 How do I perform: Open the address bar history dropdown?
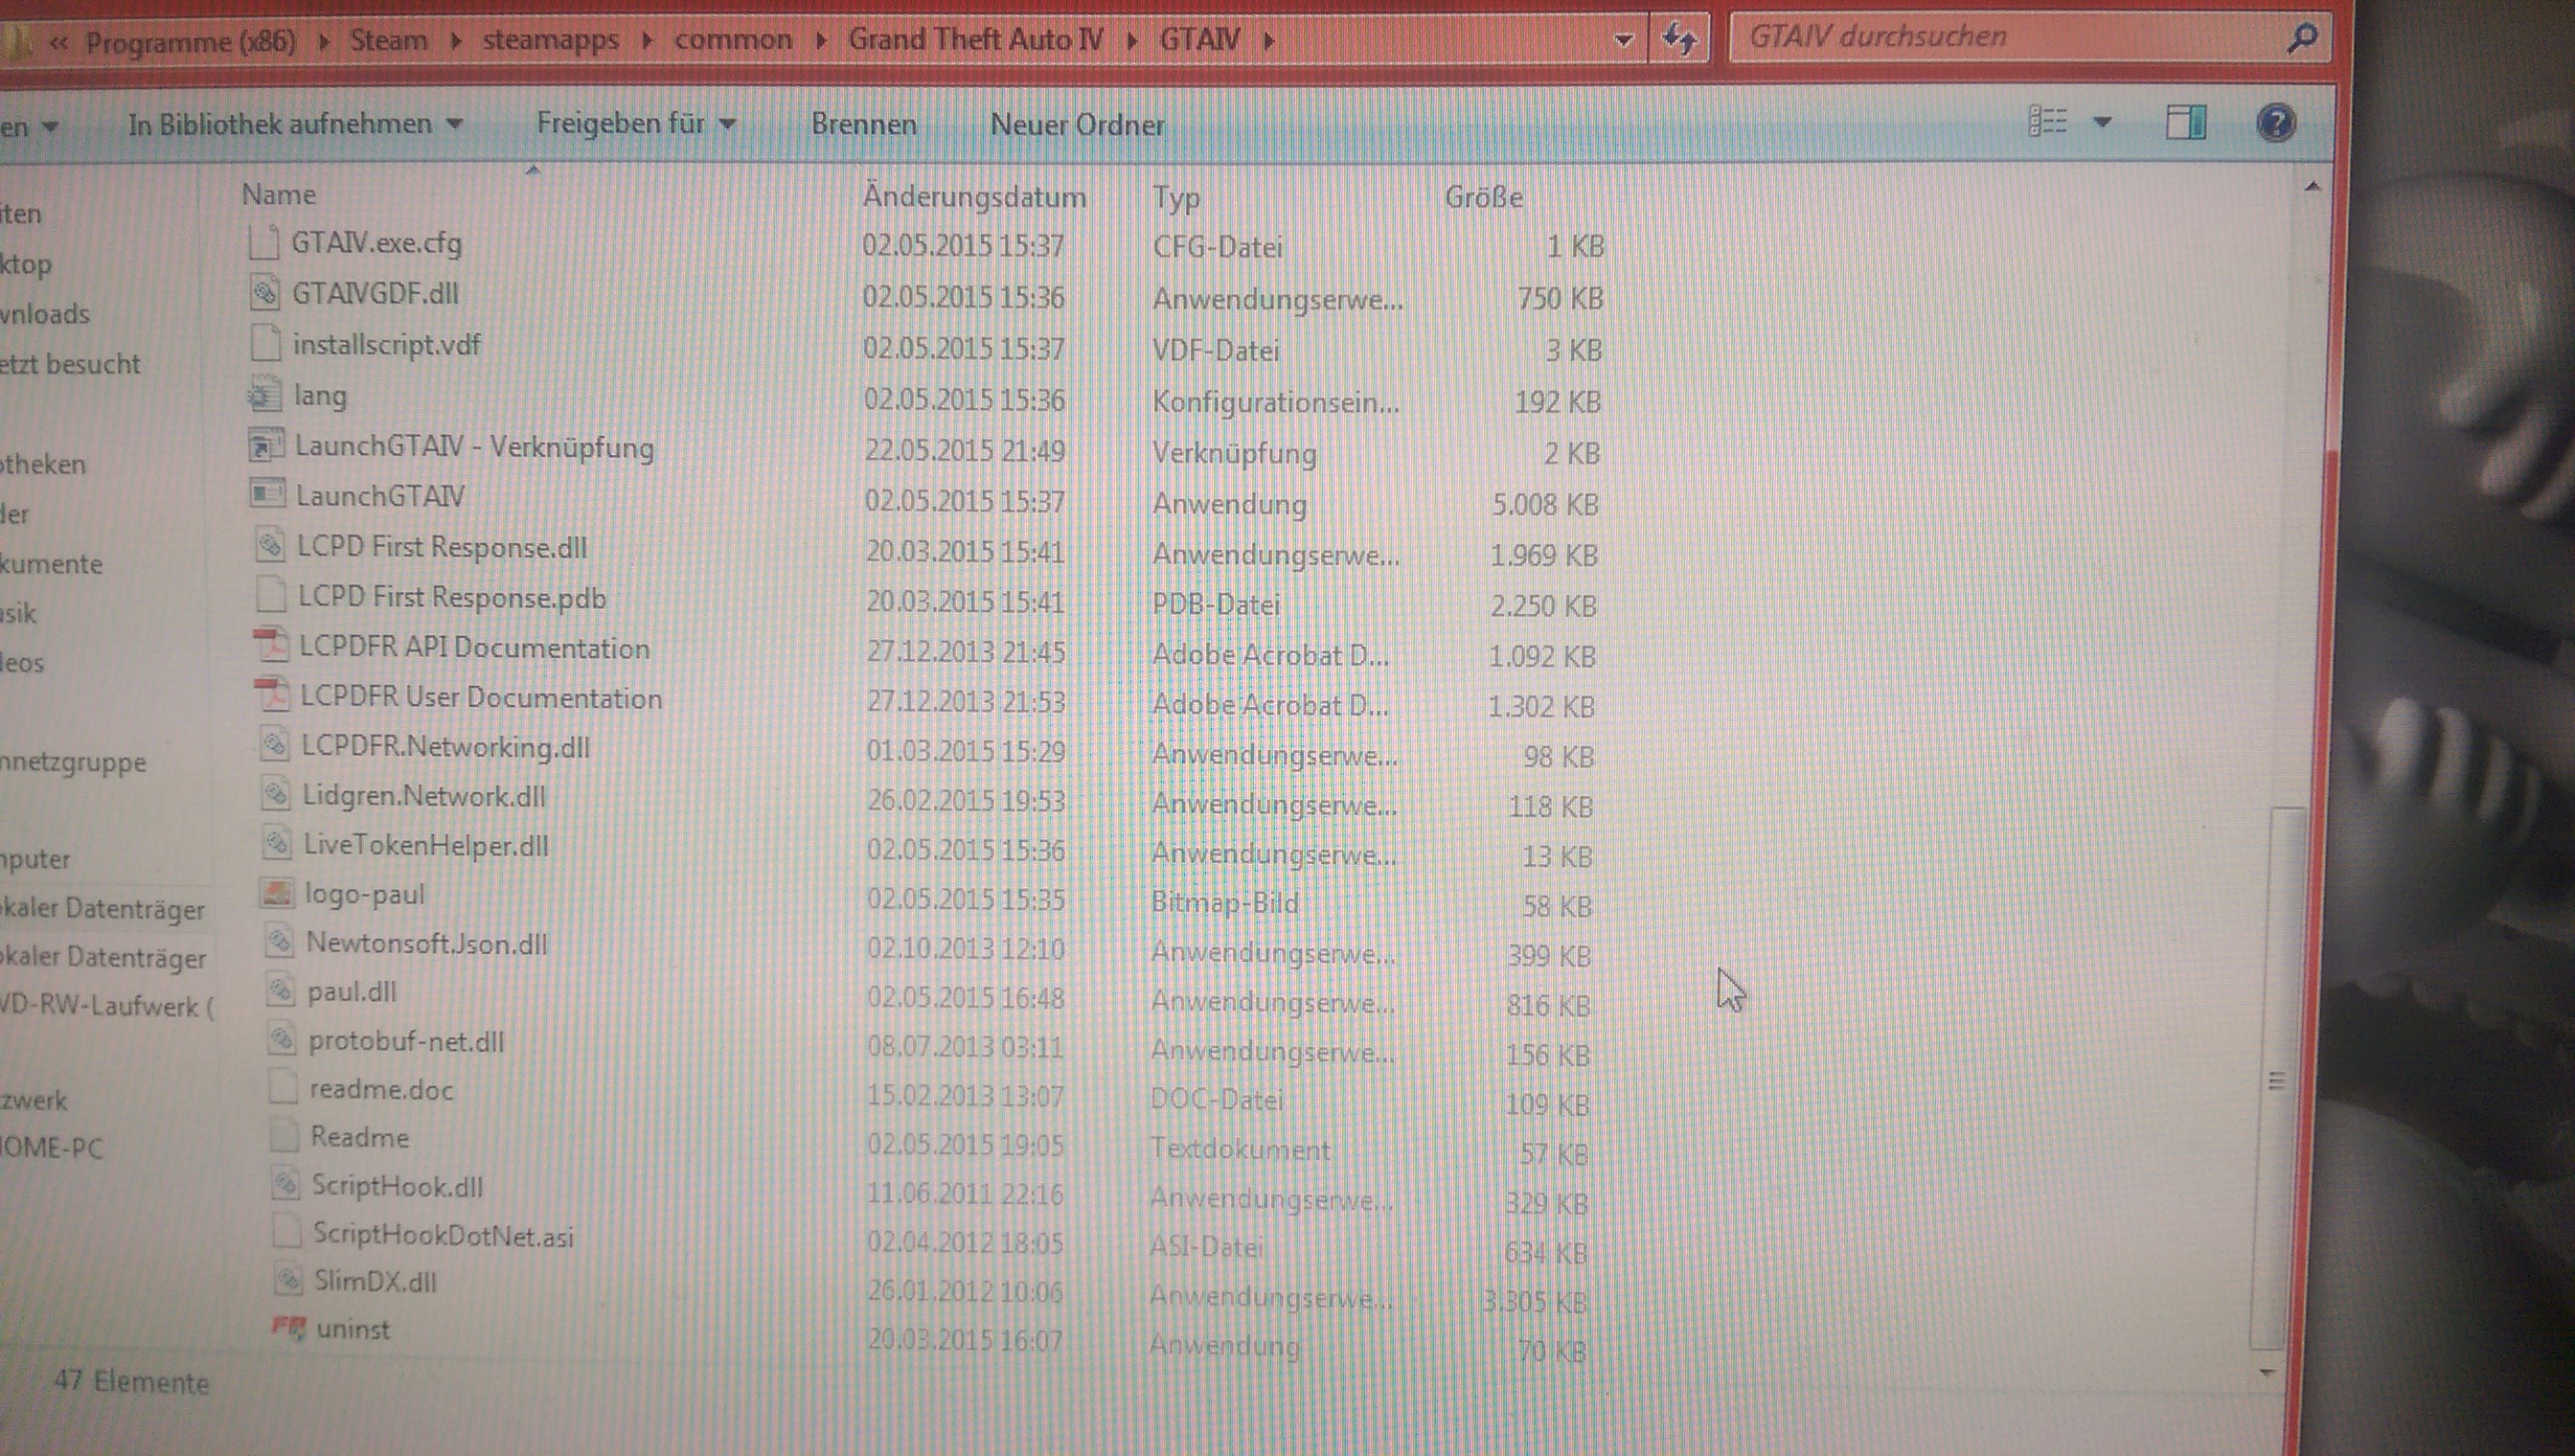[x=1623, y=41]
